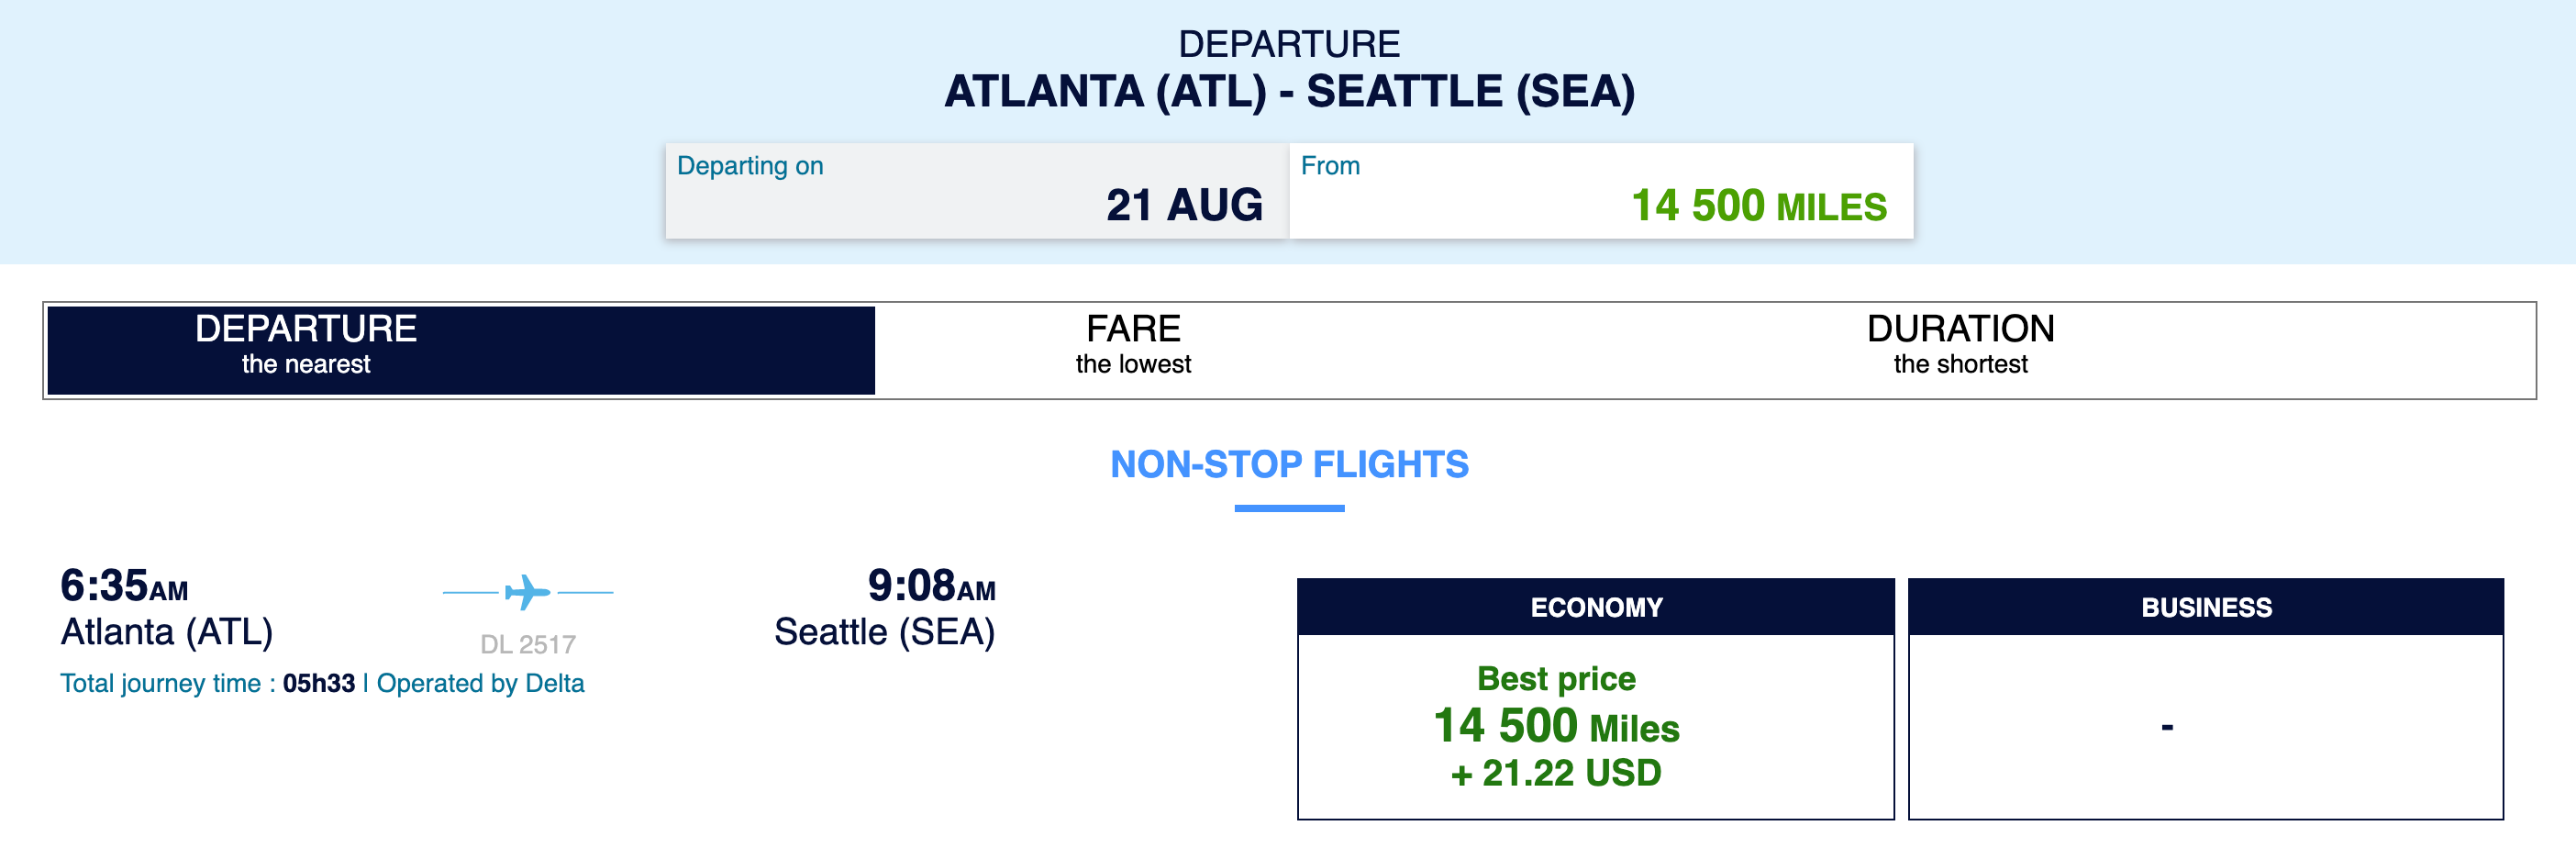Click Total journey time 05h33
This screenshot has height=848, width=2576.
pyautogui.click(x=207, y=683)
